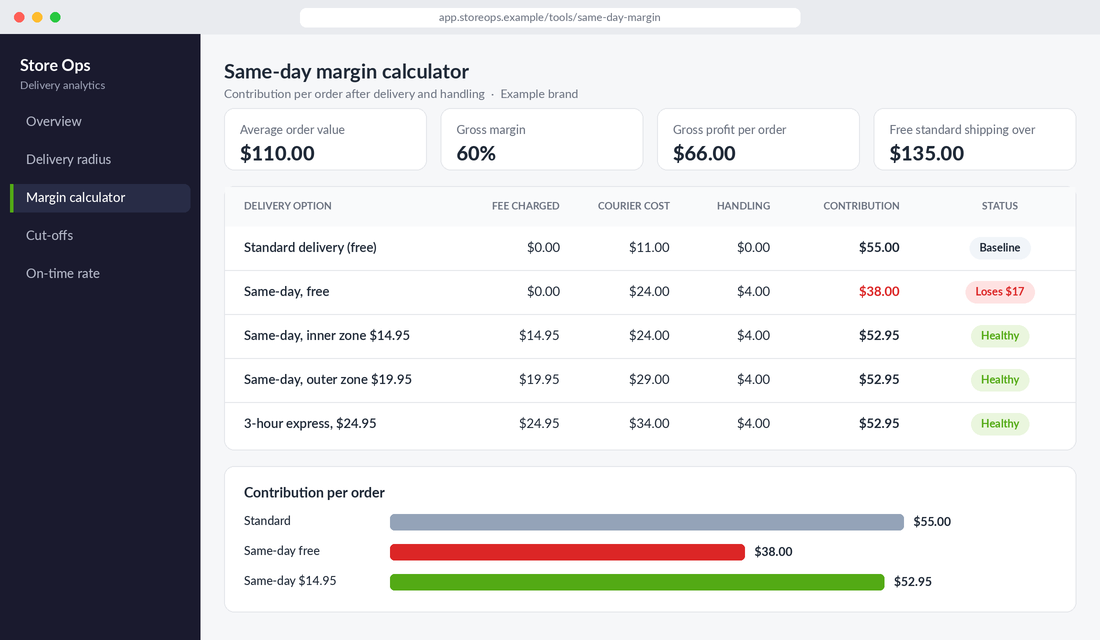Click the Contribution per order chart title
This screenshot has width=1100, height=640.
[314, 493]
